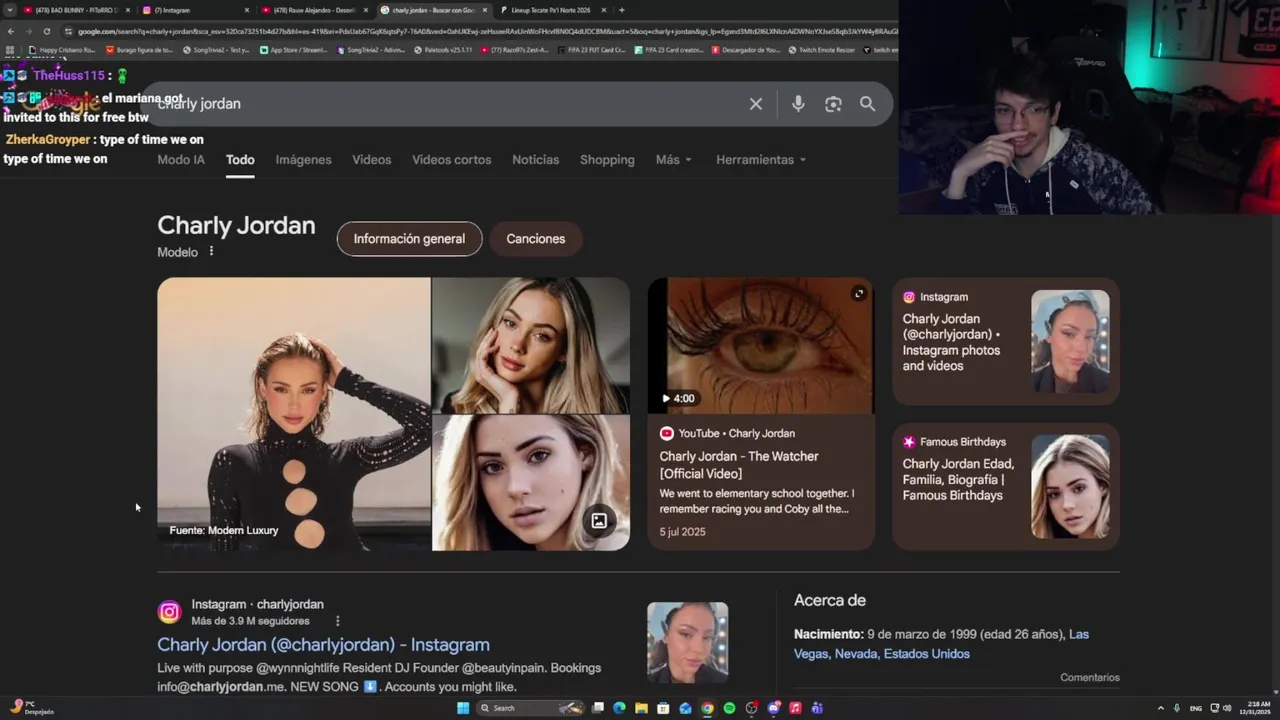Screen dimensions: 1280x720
Task: Open the Shopping results tab
Action: click(x=607, y=160)
